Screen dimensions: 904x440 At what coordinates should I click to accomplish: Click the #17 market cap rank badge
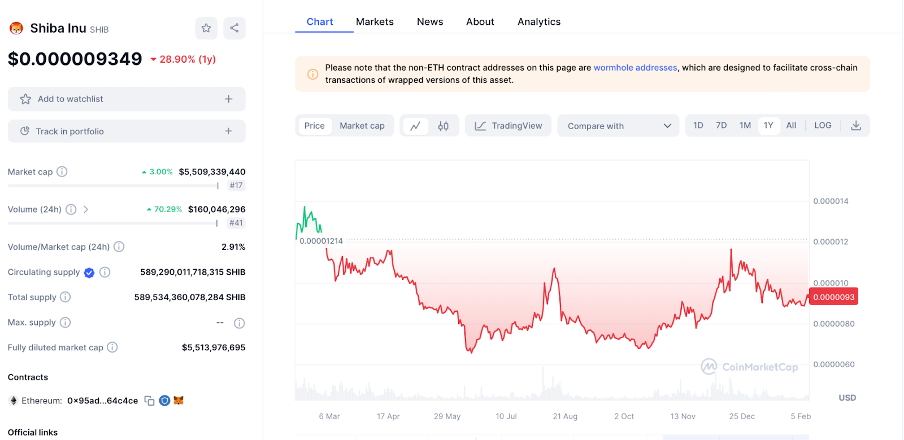click(x=236, y=186)
